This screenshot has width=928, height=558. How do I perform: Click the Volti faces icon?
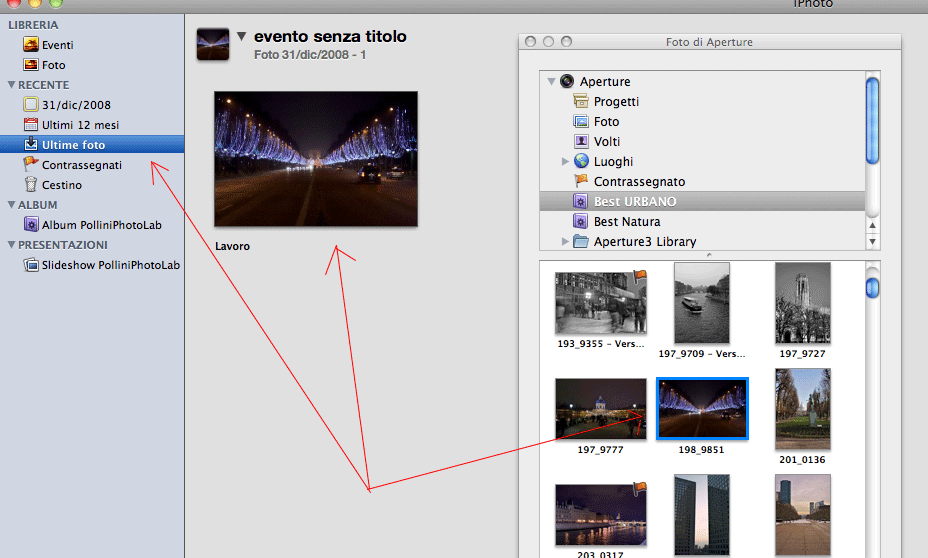coord(581,141)
